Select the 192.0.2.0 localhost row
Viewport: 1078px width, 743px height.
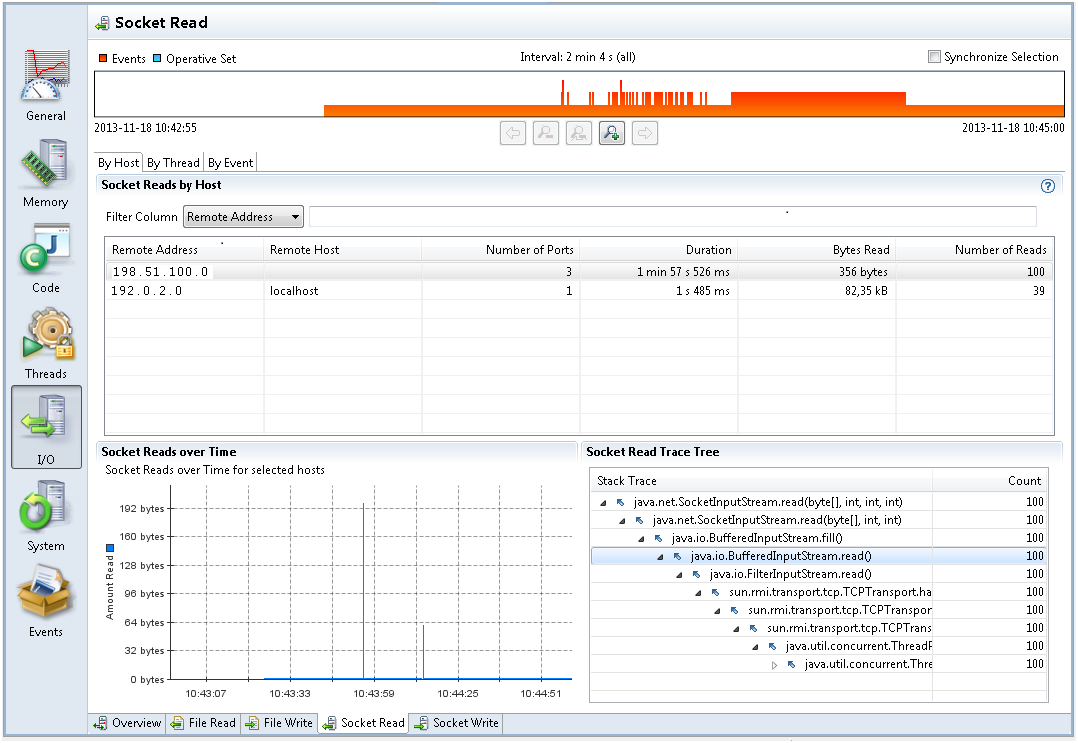coord(400,291)
